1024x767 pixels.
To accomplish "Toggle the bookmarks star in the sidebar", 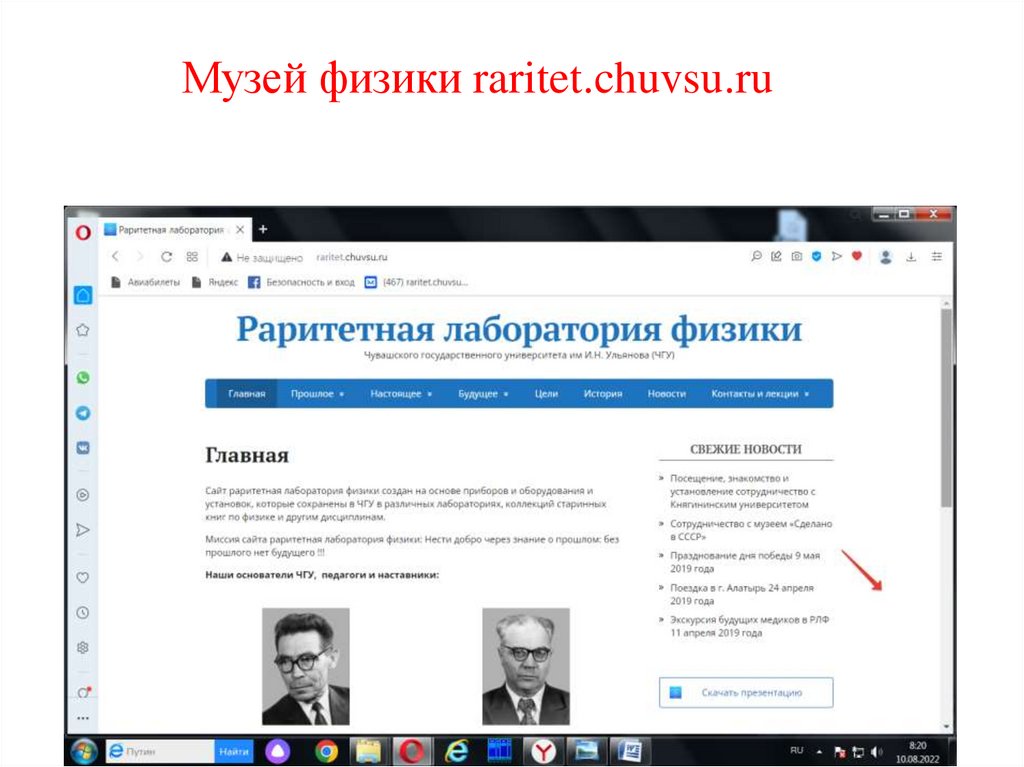I will [82, 328].
